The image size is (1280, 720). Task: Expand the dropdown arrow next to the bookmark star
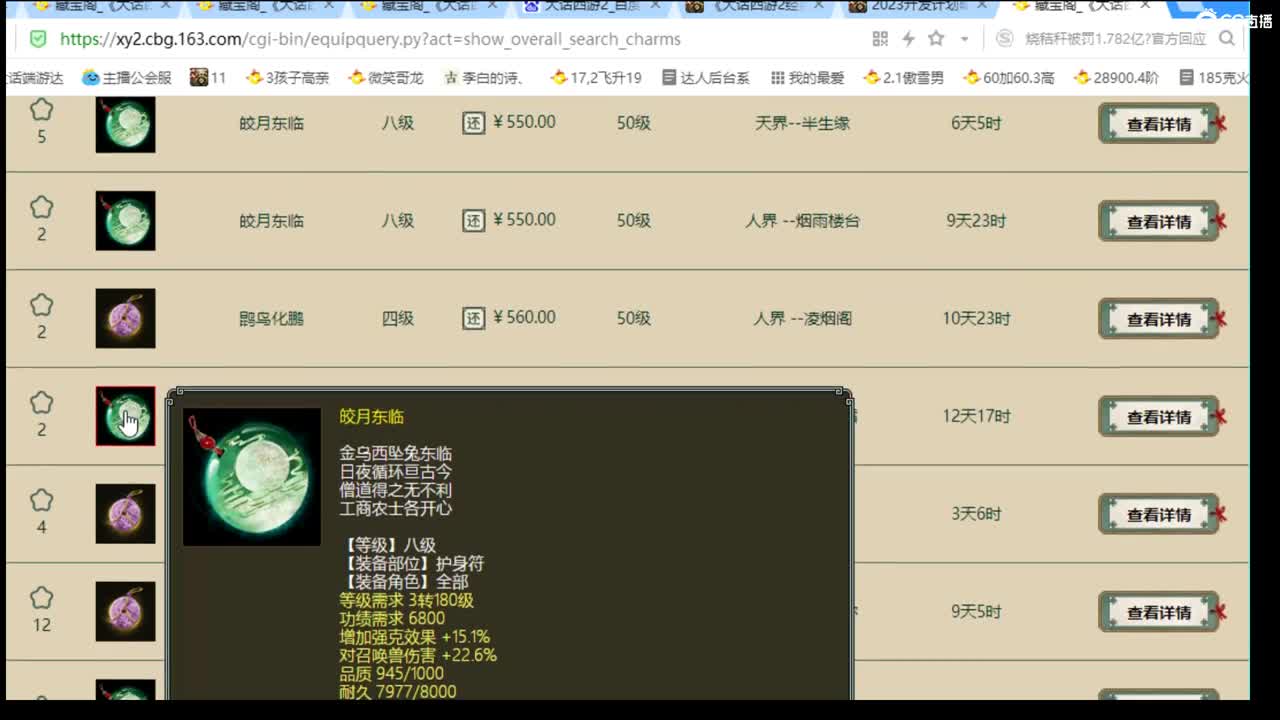tap(964, 39)
